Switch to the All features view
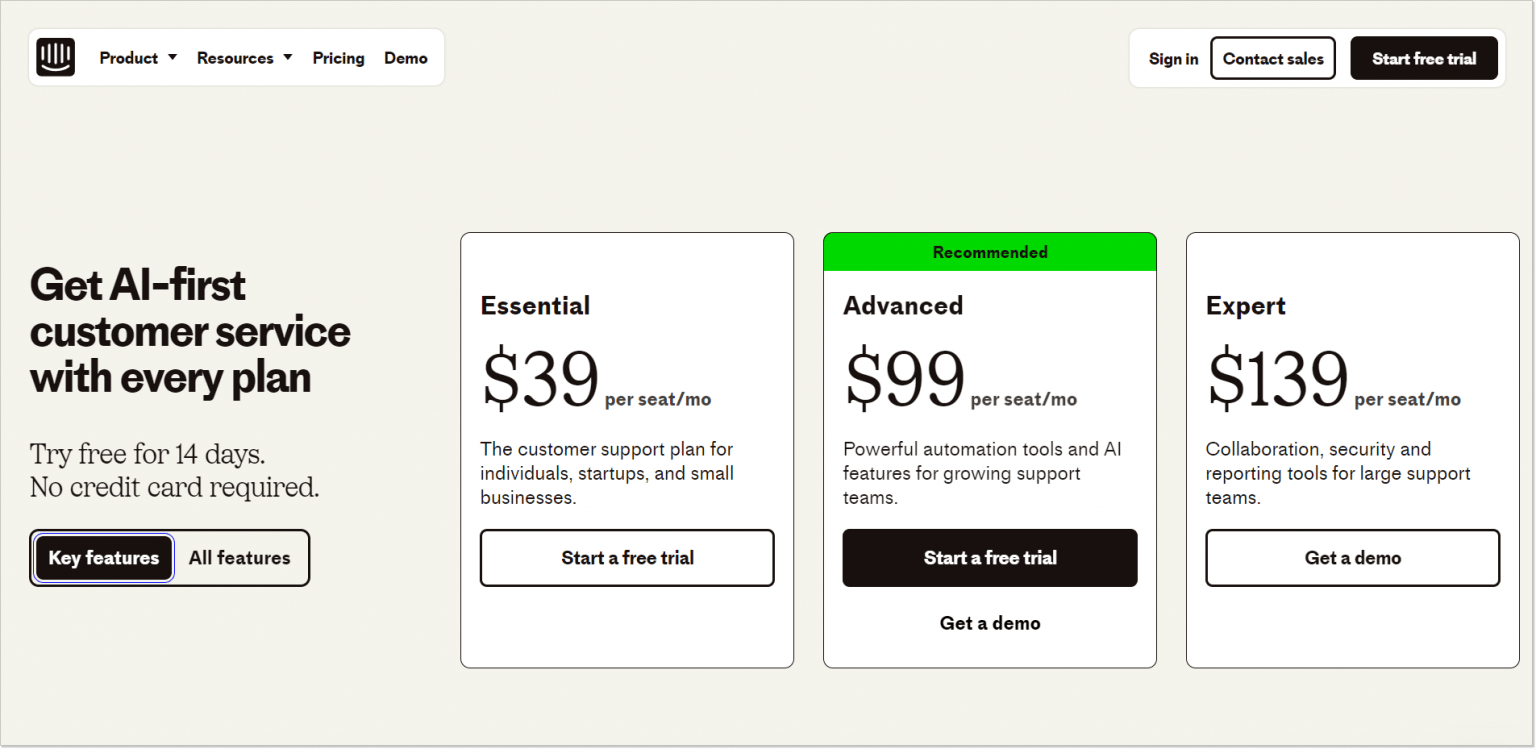 click(x=239, y=558)
